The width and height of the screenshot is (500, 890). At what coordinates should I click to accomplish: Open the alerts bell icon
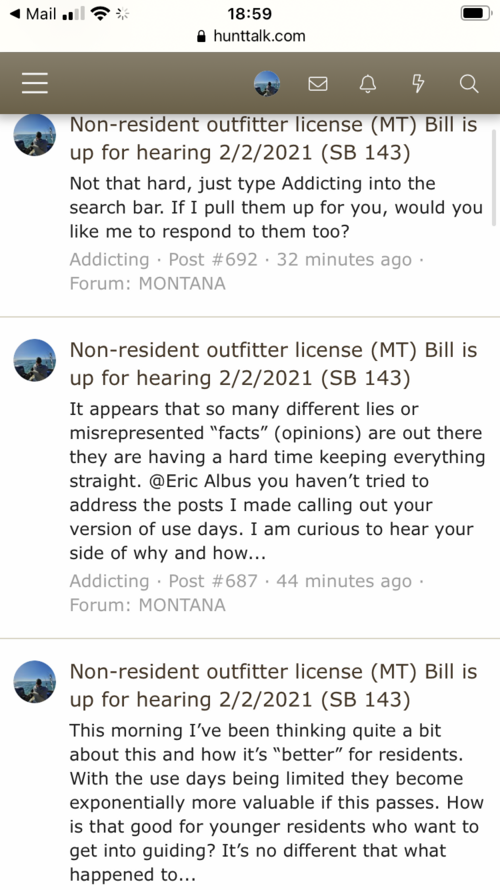(x=368, y=84)
